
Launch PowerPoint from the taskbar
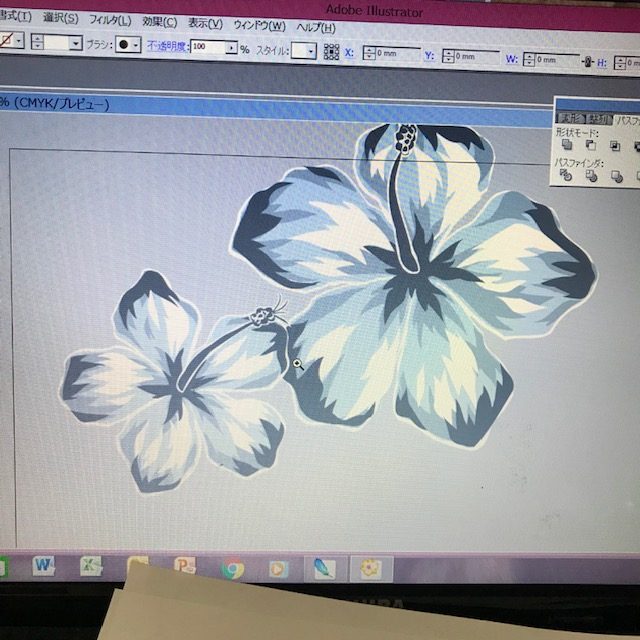click(185, 567)
